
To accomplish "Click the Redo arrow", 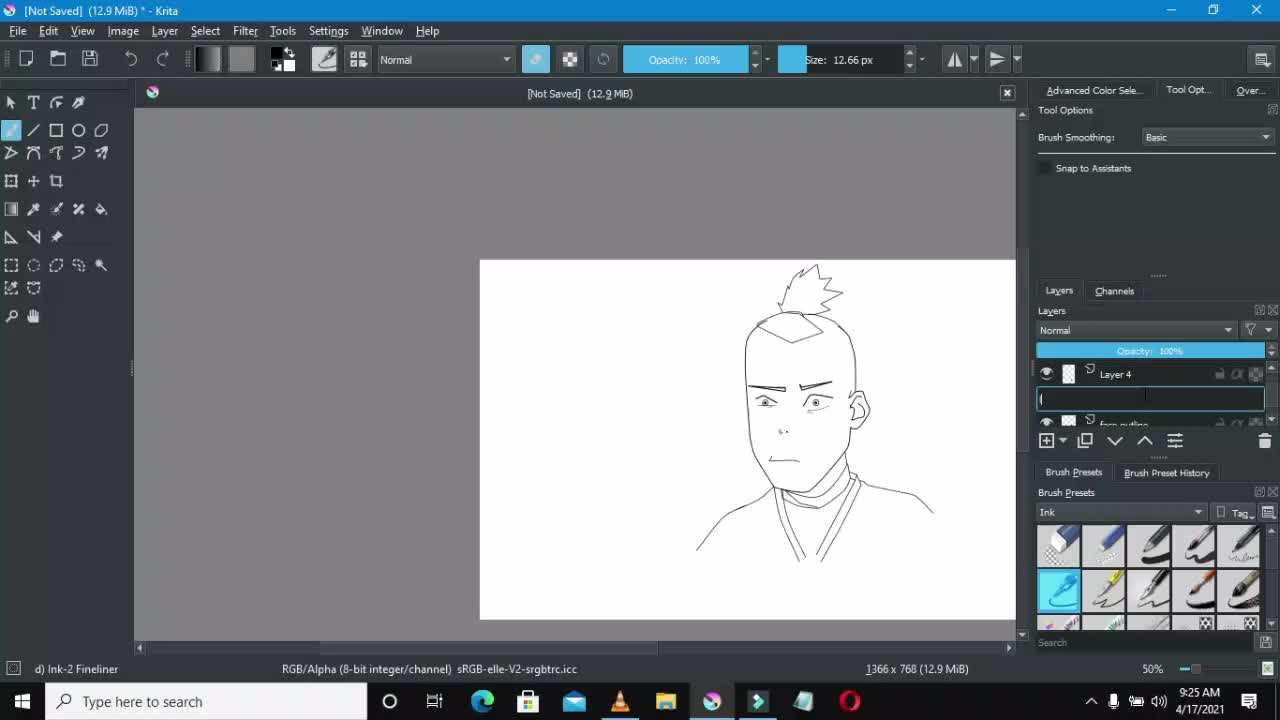I will (162, 60).
